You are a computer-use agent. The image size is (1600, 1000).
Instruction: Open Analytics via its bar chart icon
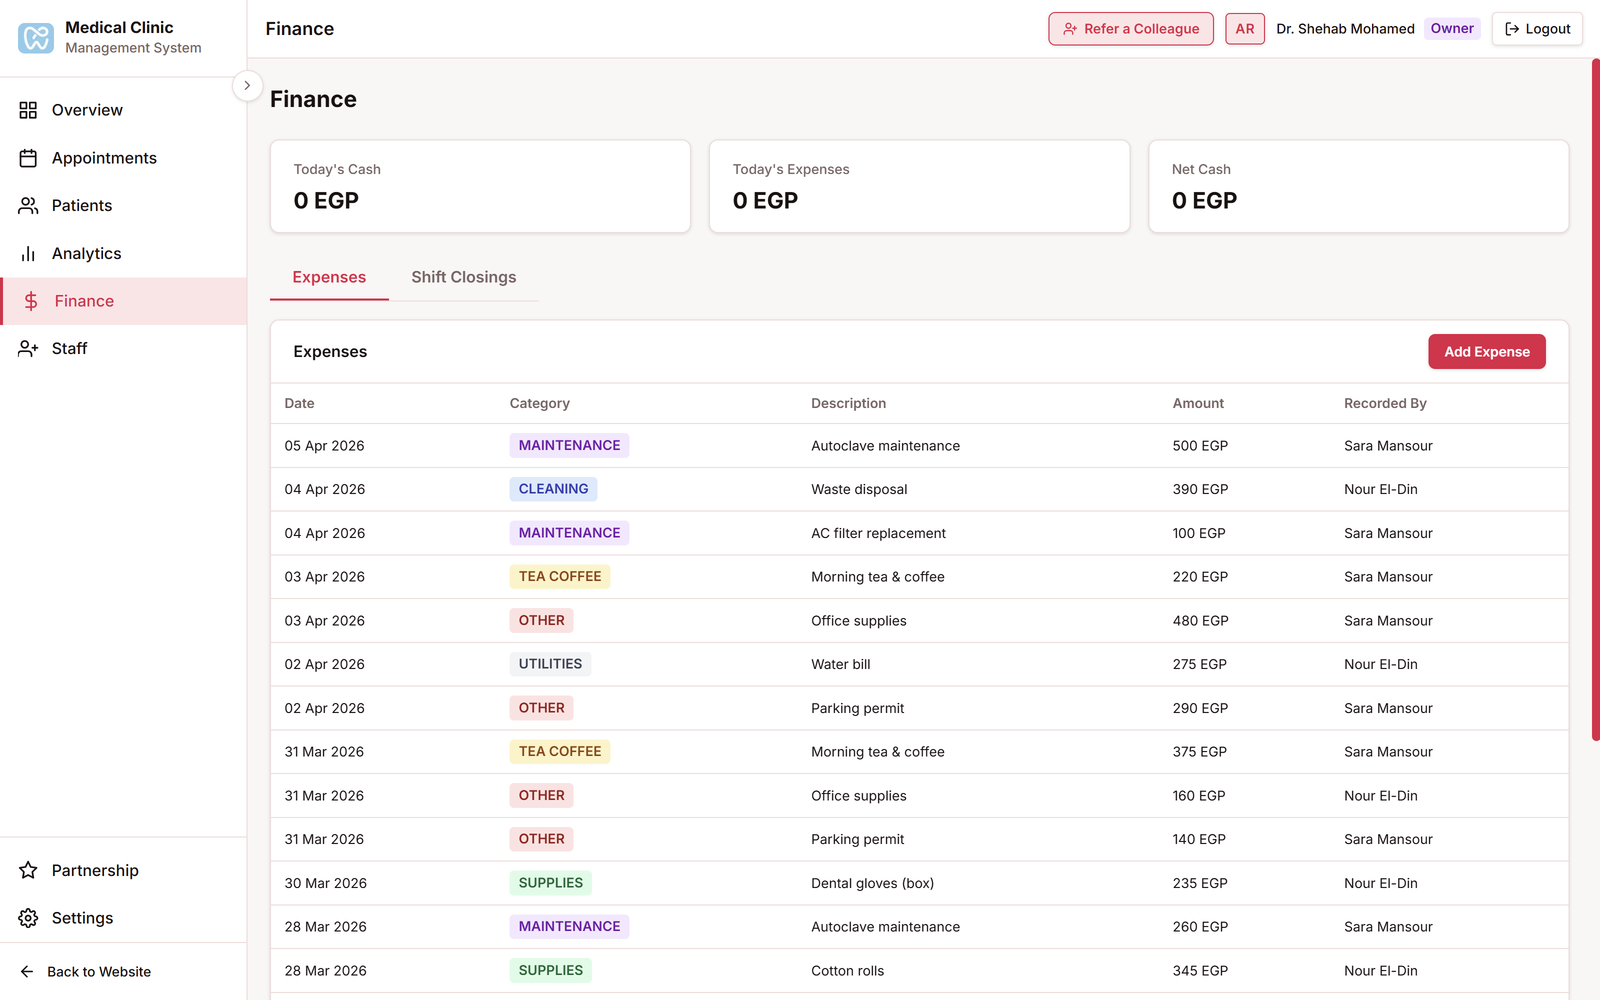click(x=28, y=254)
